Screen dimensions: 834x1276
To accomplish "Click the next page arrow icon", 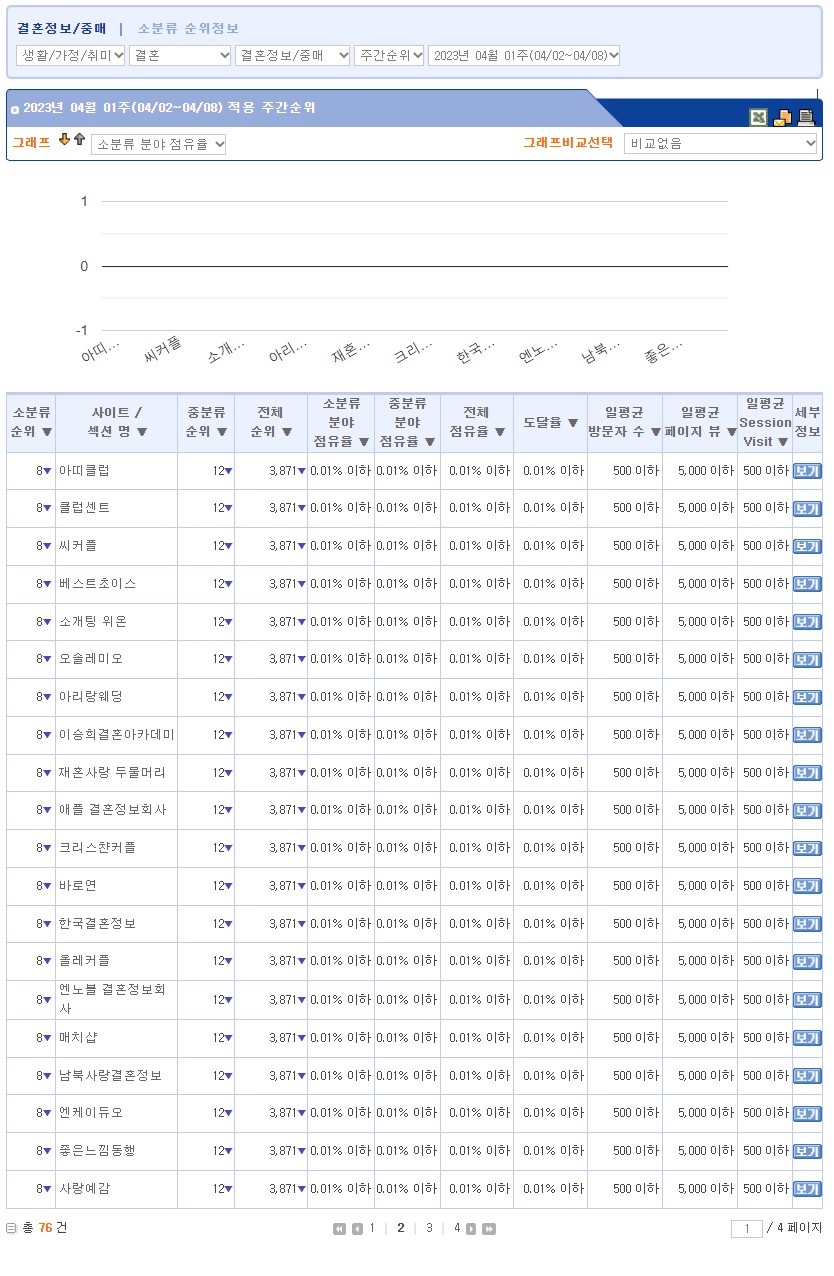I will pos(471,1229).
